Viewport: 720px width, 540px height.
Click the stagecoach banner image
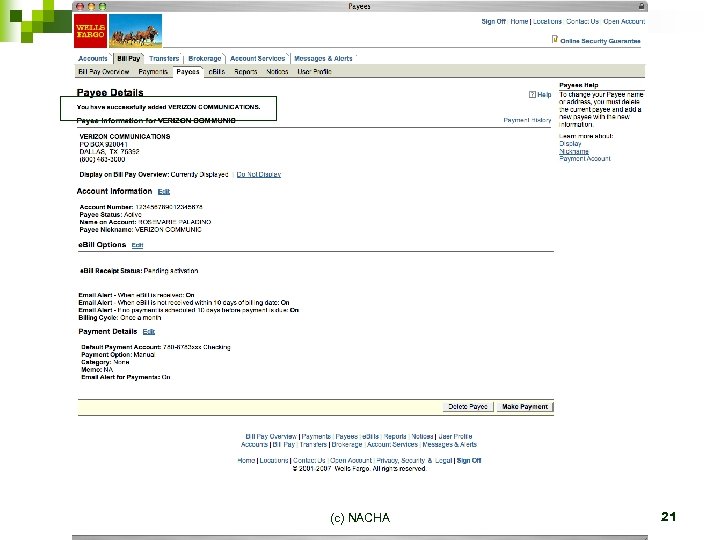pyautogui.click(x=135, y=31)
